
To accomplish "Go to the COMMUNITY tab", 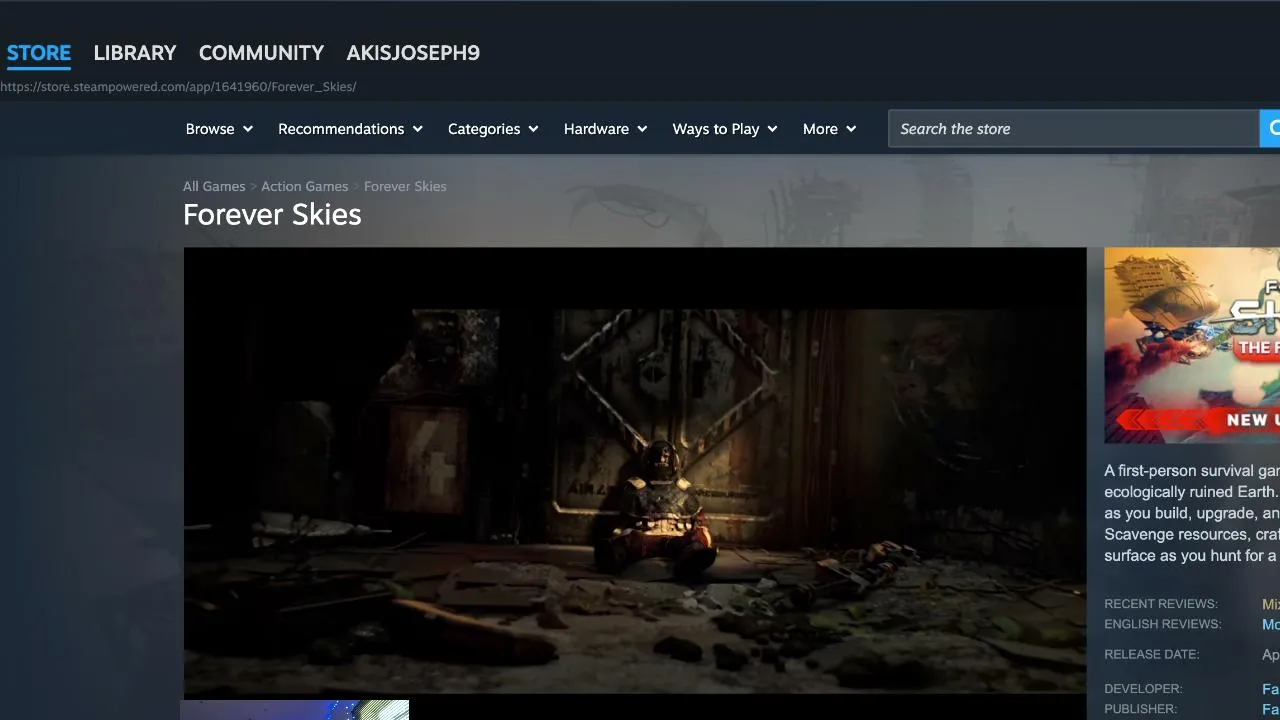I will point(261,53).
